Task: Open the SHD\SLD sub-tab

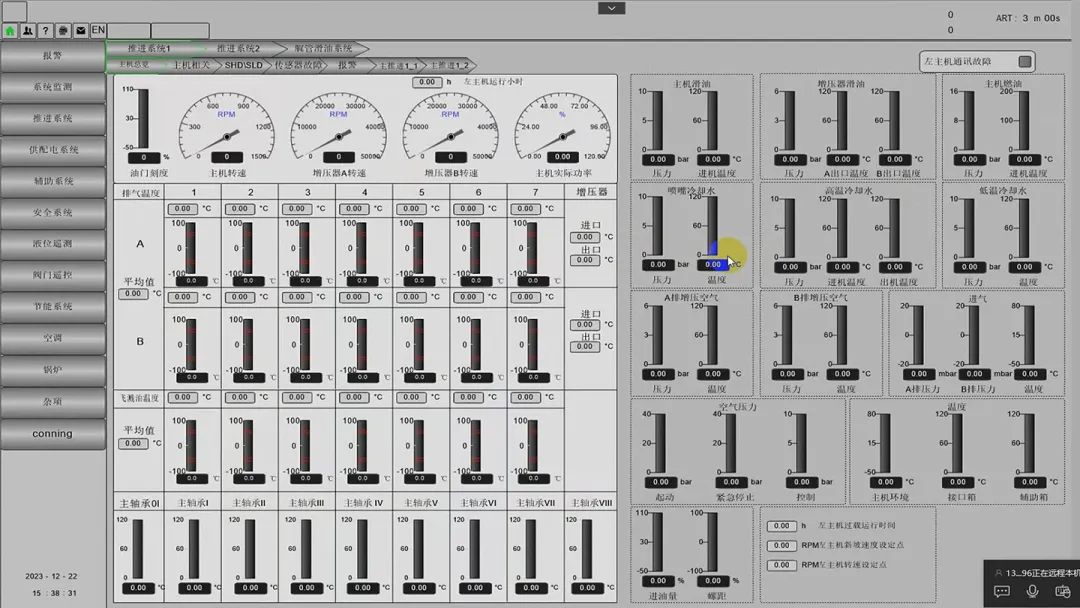Action: pos(243,65)
